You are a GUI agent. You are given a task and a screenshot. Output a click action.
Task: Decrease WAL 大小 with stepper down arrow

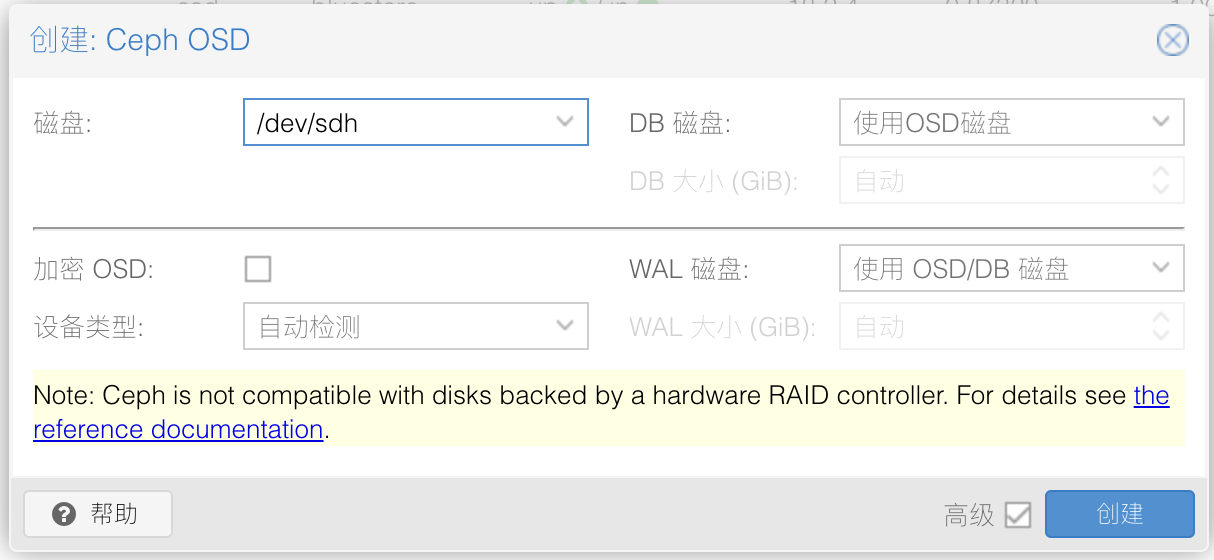[x=1161, y=337]
